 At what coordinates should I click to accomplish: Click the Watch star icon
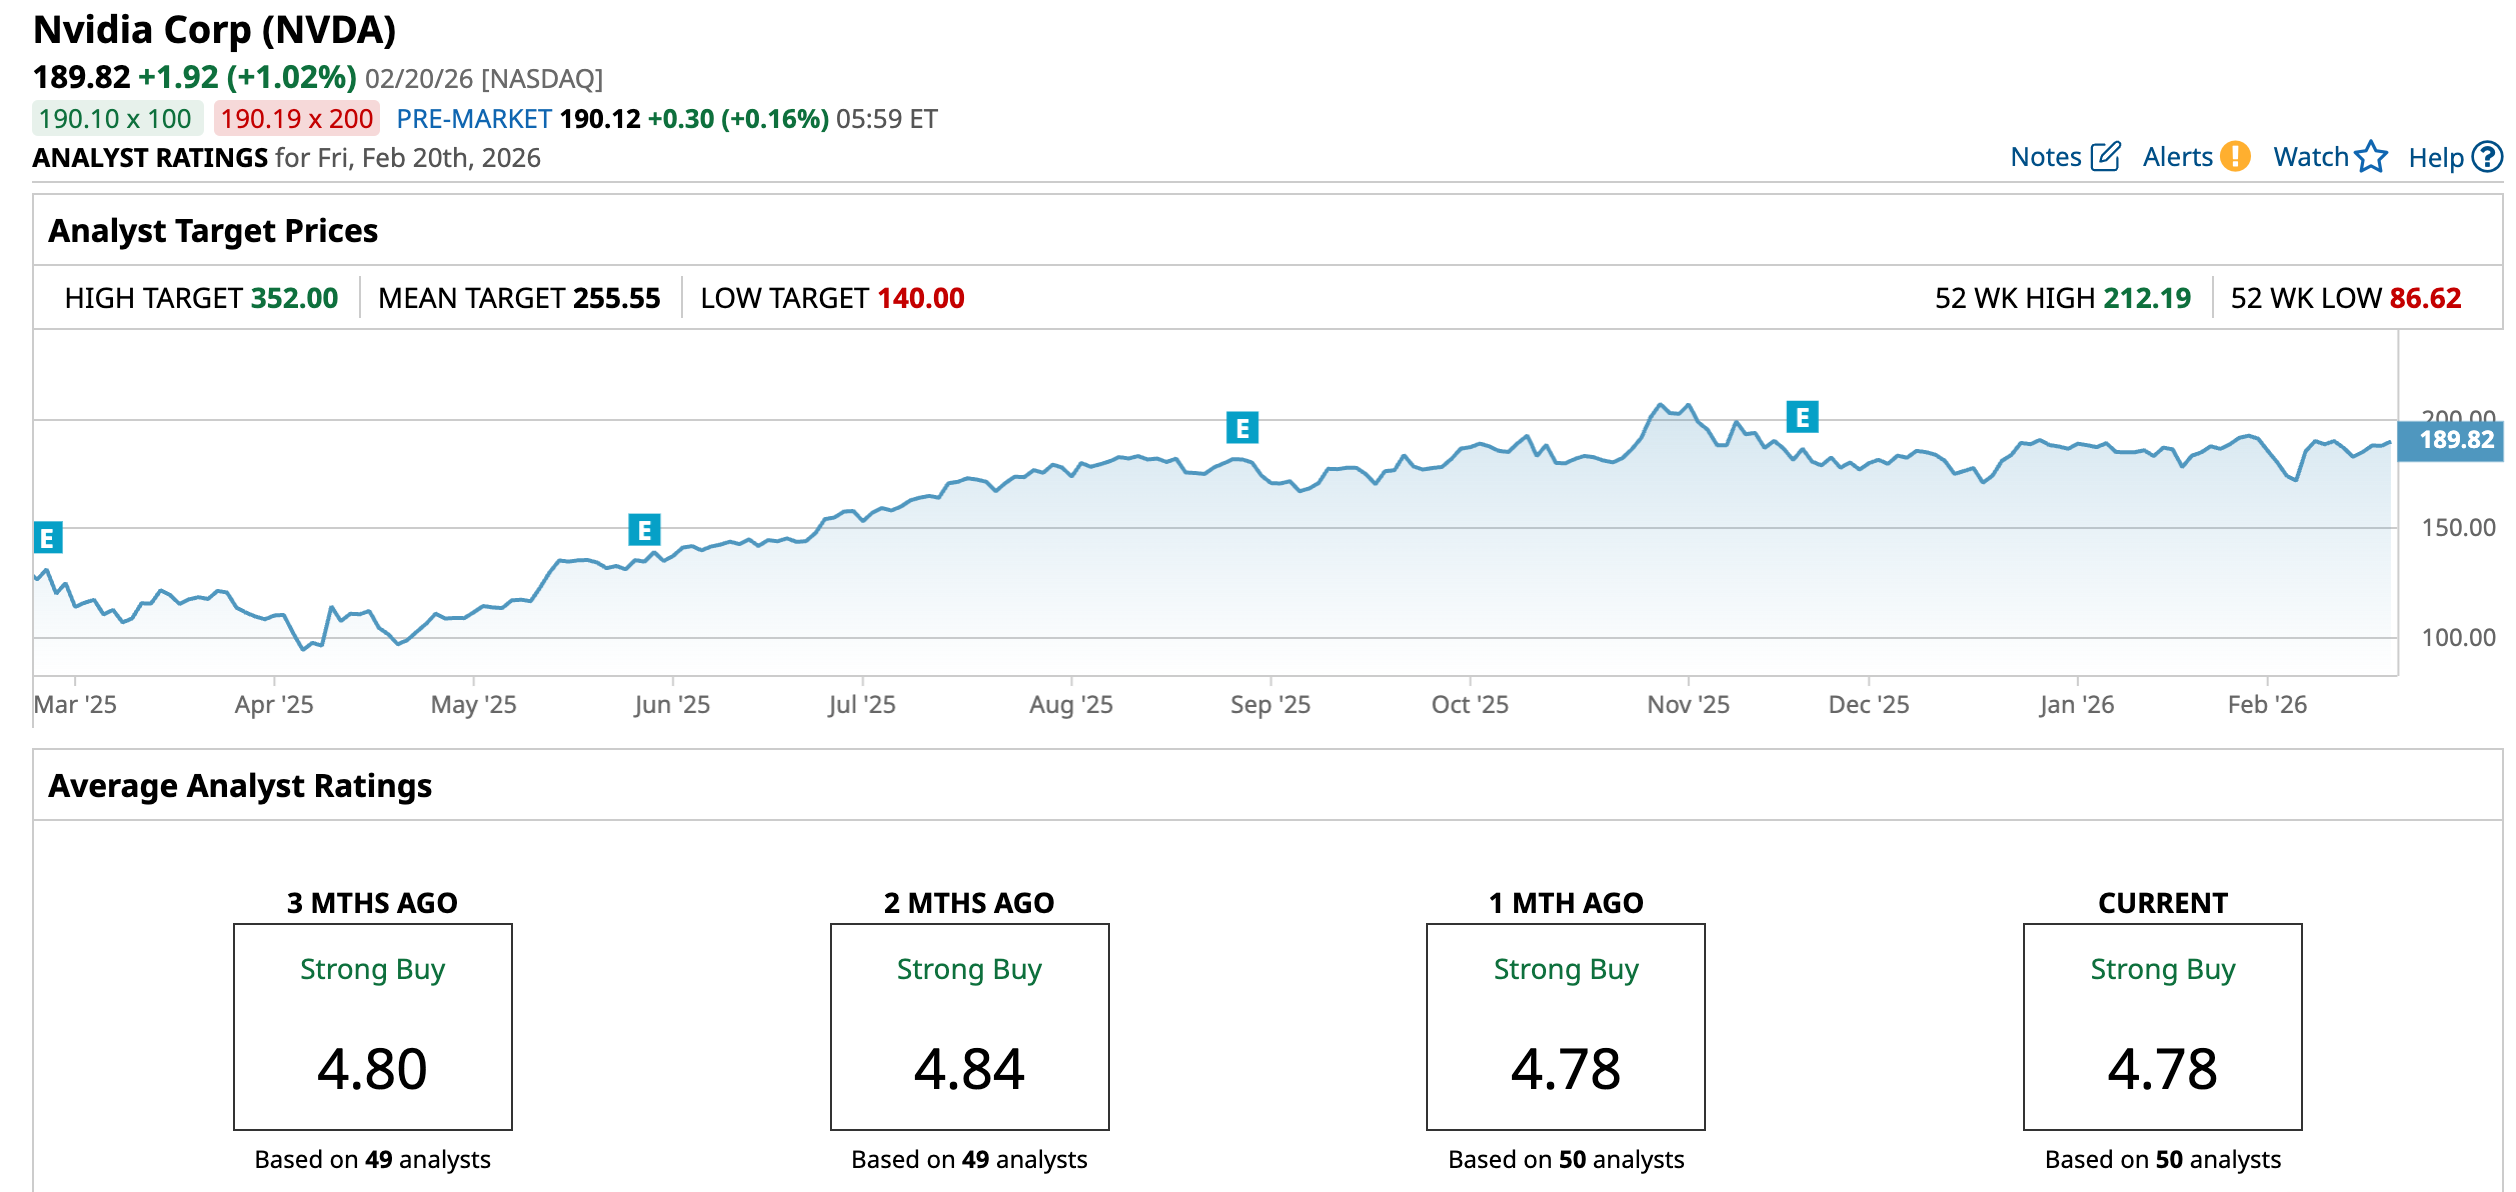[x=2370, y=157]
